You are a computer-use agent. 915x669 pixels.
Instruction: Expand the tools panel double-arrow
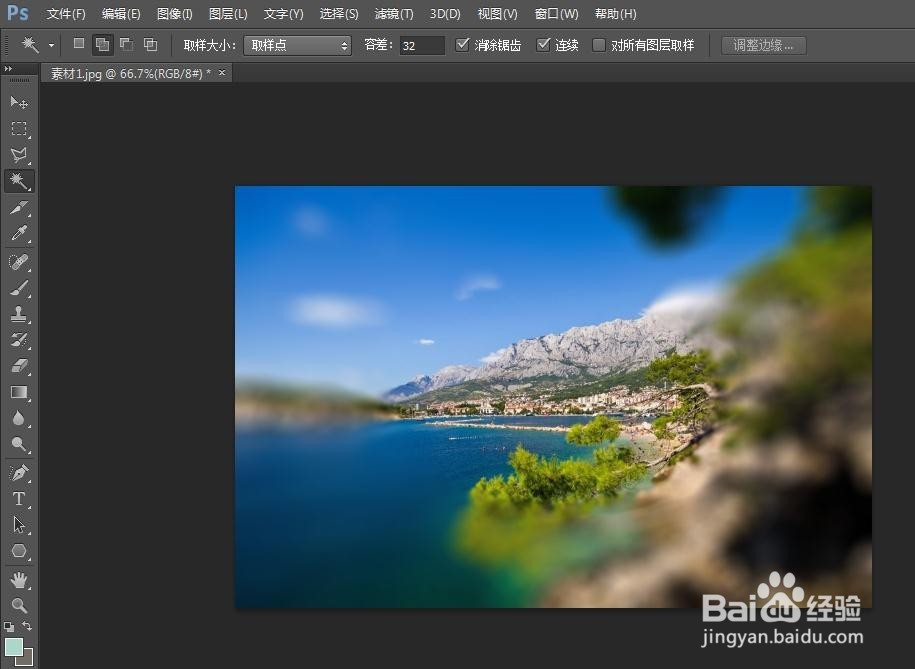point(8,69)
